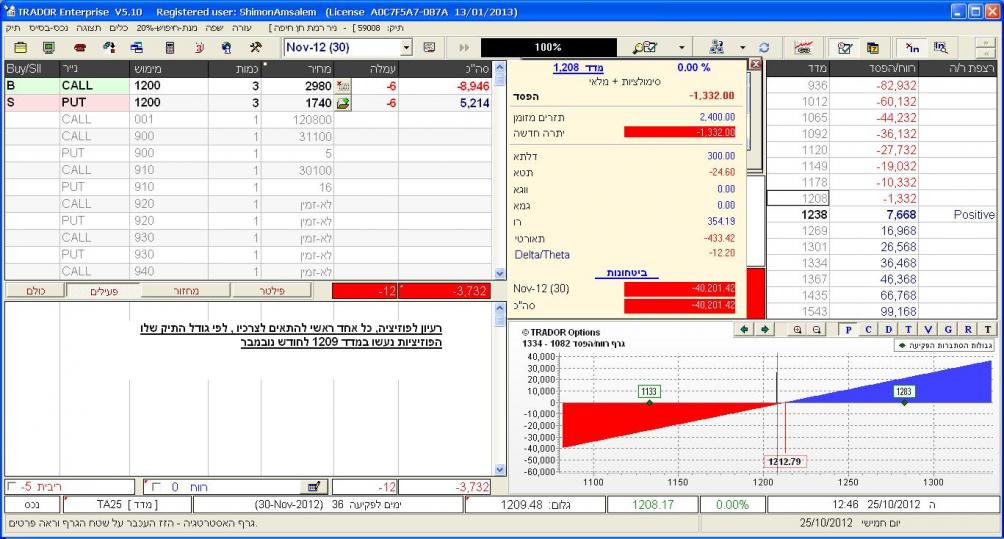This screenshot has height=539, width=1004.
Task: Toggle the רווח 0 checkbox
Action: coord(155,487)
